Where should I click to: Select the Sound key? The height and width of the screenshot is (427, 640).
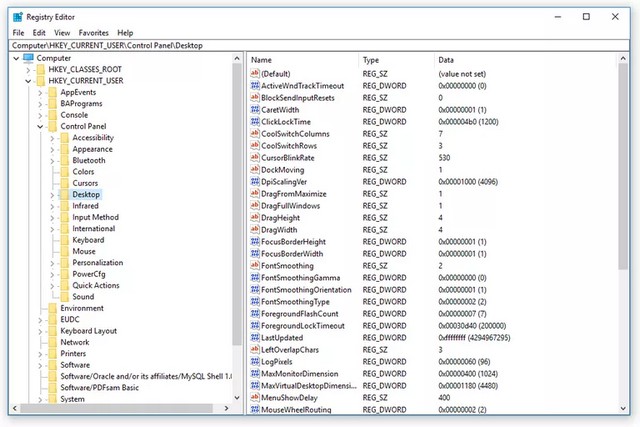83,297
